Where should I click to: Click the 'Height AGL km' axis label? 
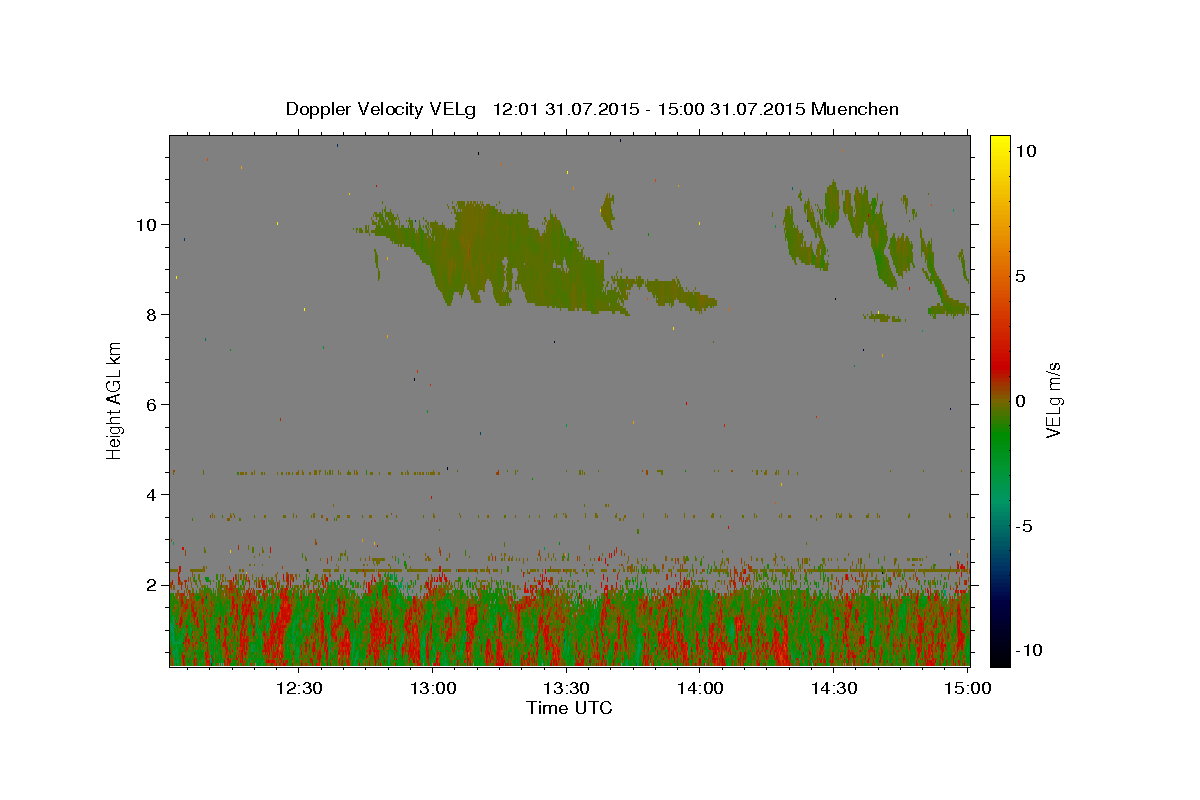115,400
